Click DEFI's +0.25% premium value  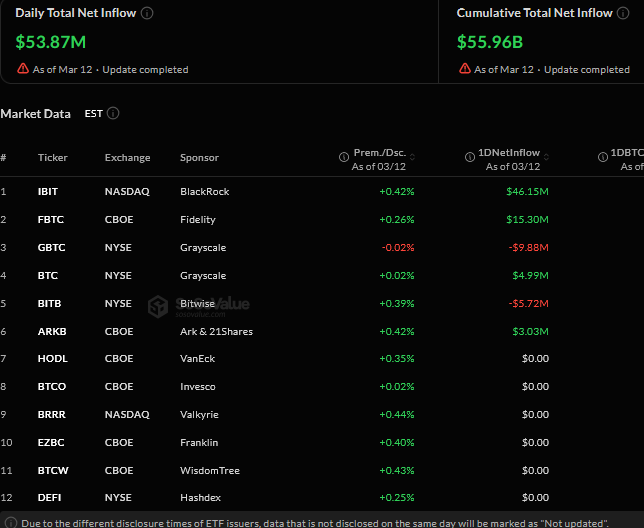tap(397, 498)
